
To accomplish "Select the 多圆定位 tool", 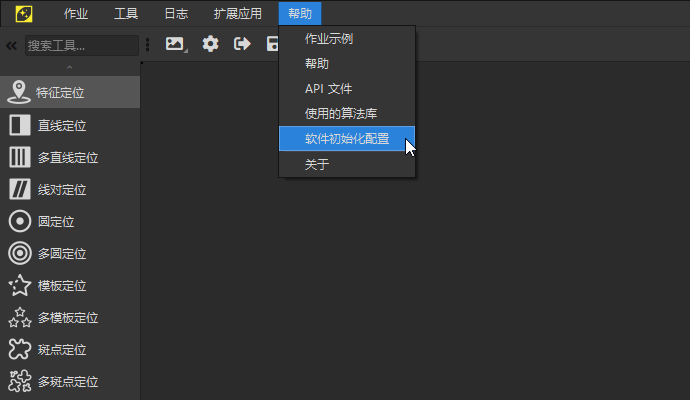I will click(60, 253).
